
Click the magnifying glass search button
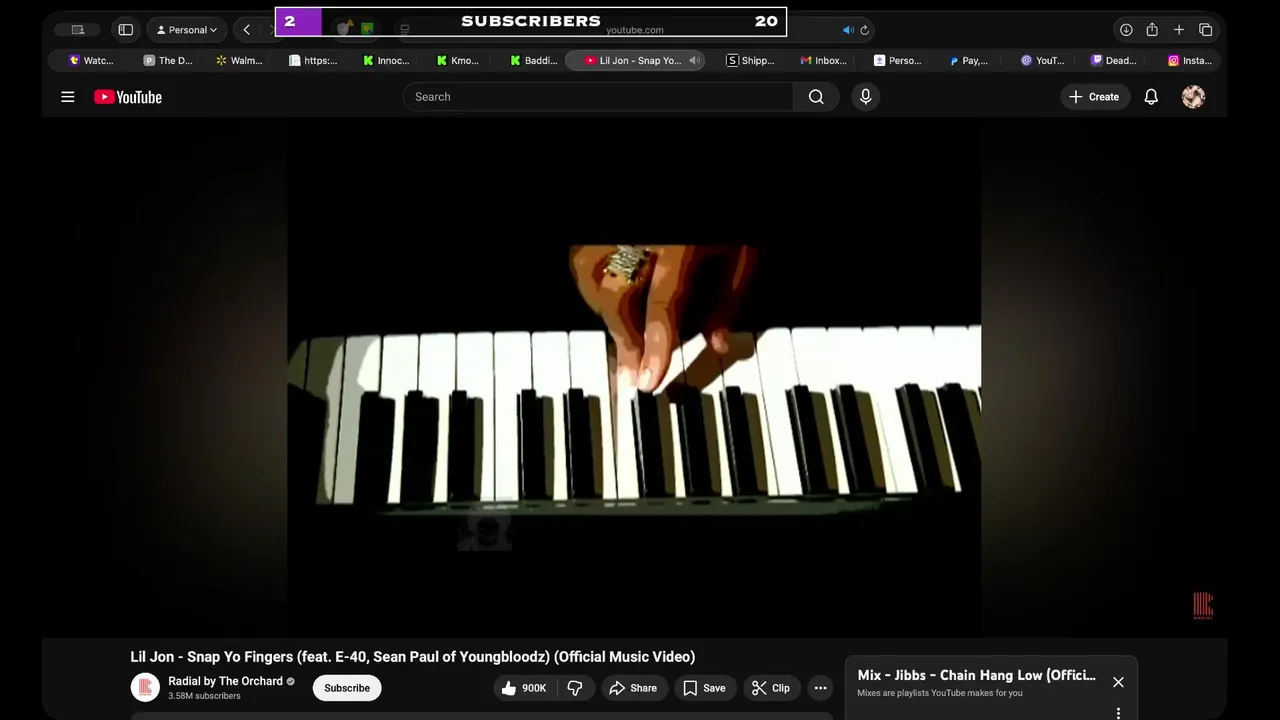816,97
